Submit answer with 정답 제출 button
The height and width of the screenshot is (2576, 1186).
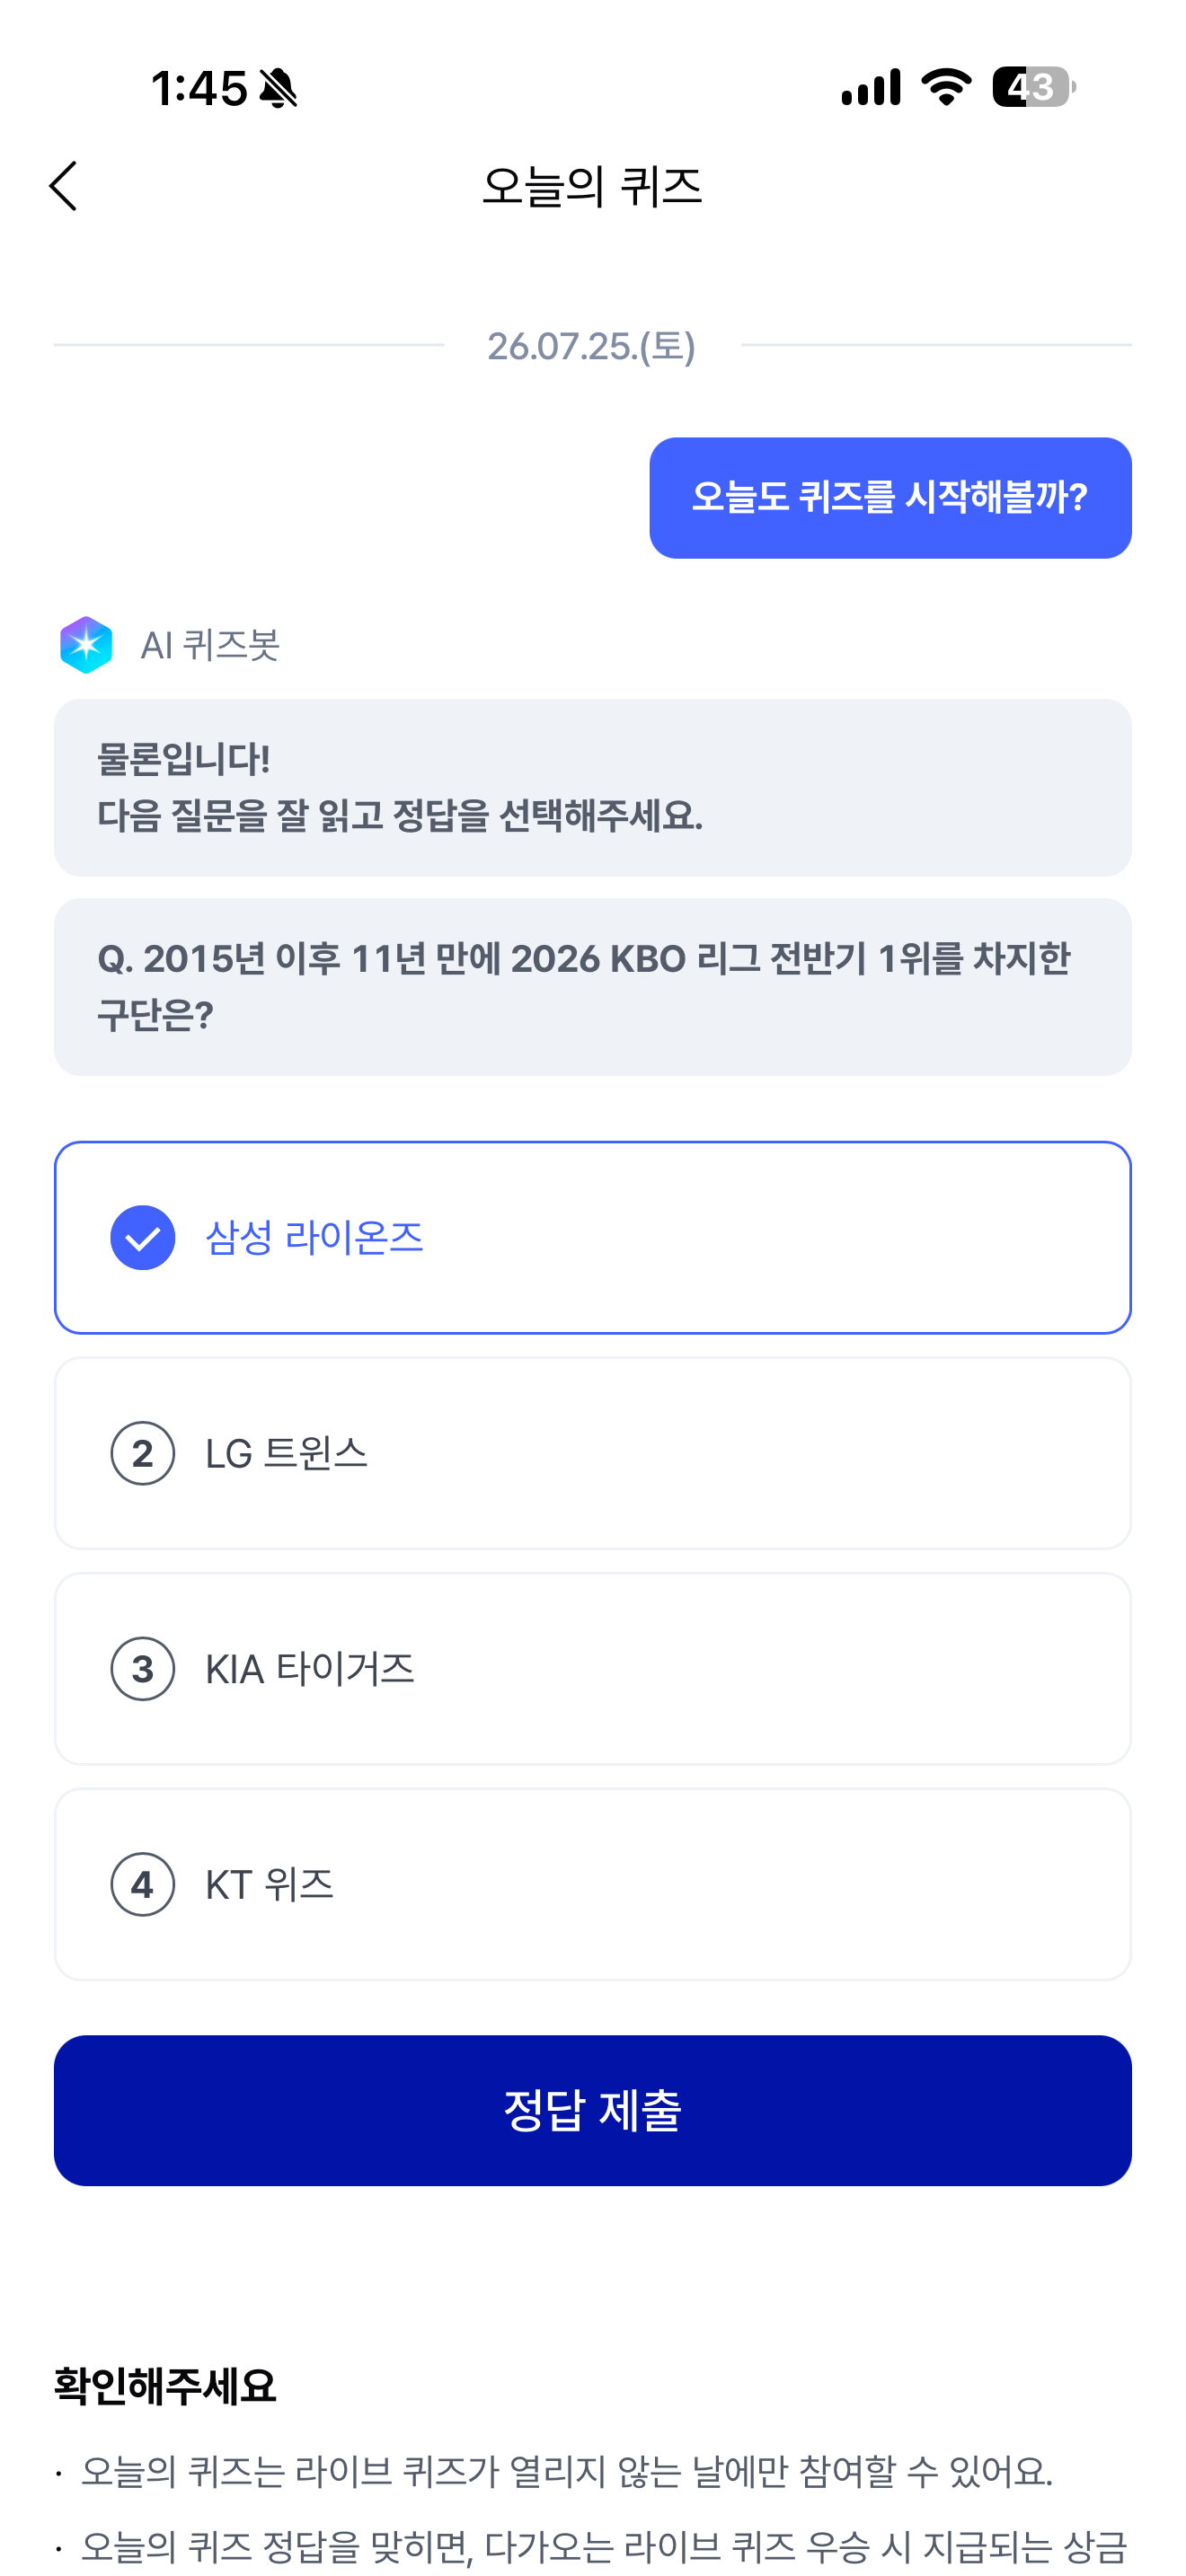593,2111
